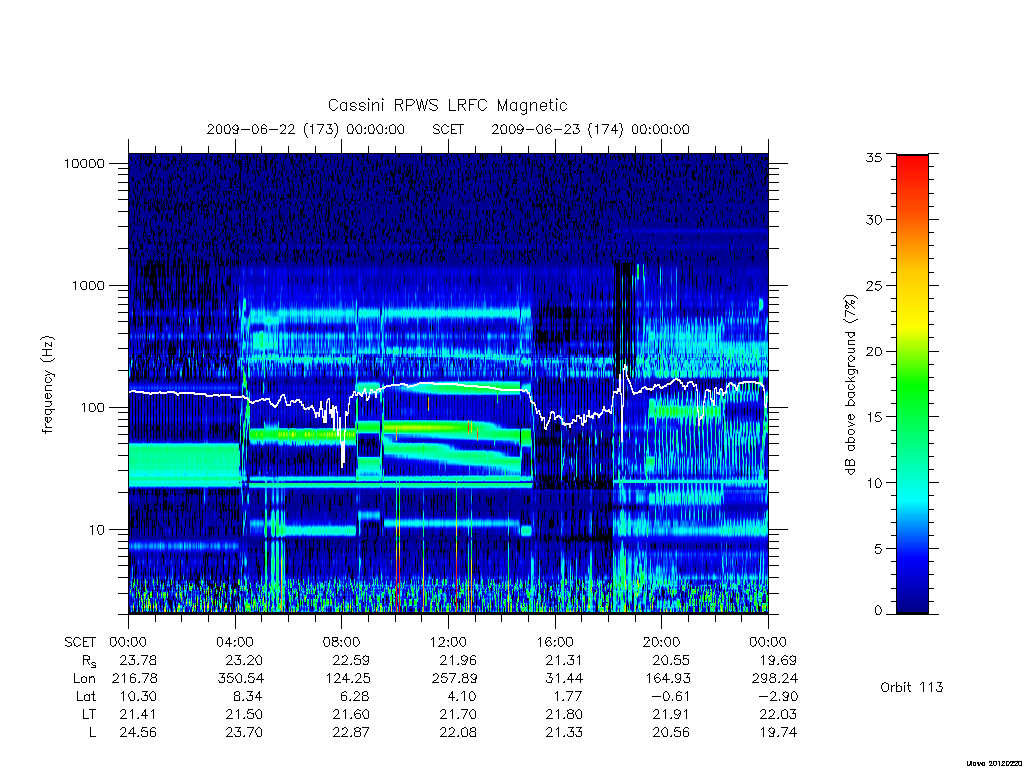Click the Rs value '23.78'
This screenshot has height=768, width=1024.
pyautogui.click(x=138, y=660)
